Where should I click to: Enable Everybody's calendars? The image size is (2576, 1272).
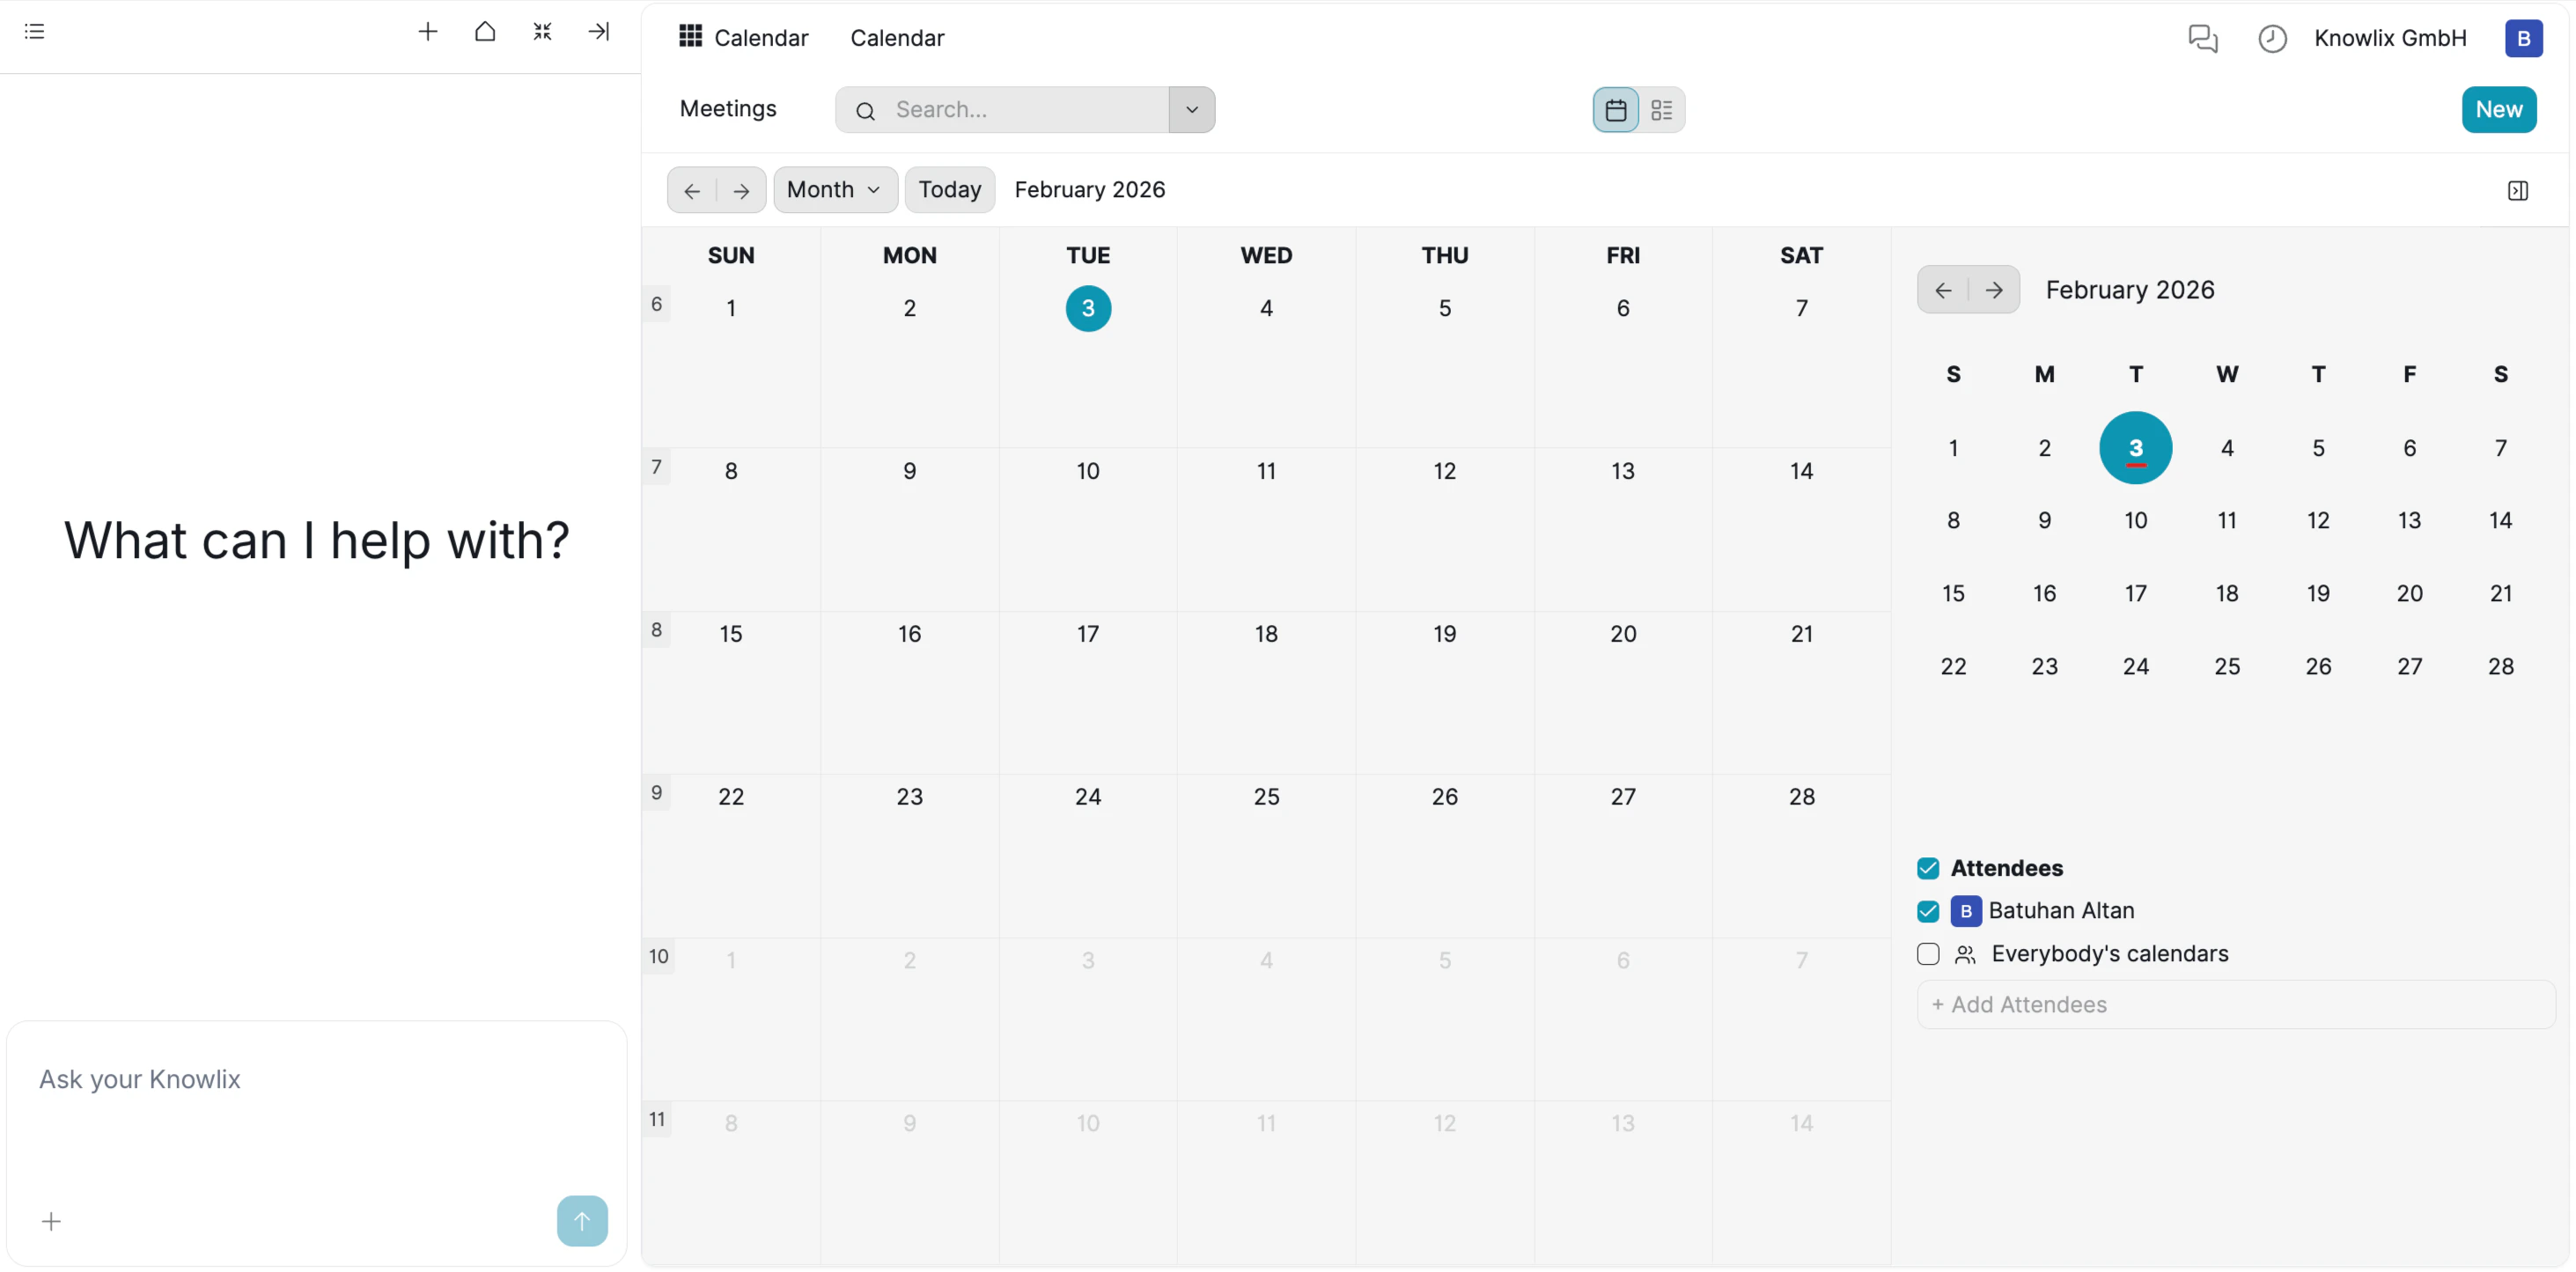[1928, 954]
